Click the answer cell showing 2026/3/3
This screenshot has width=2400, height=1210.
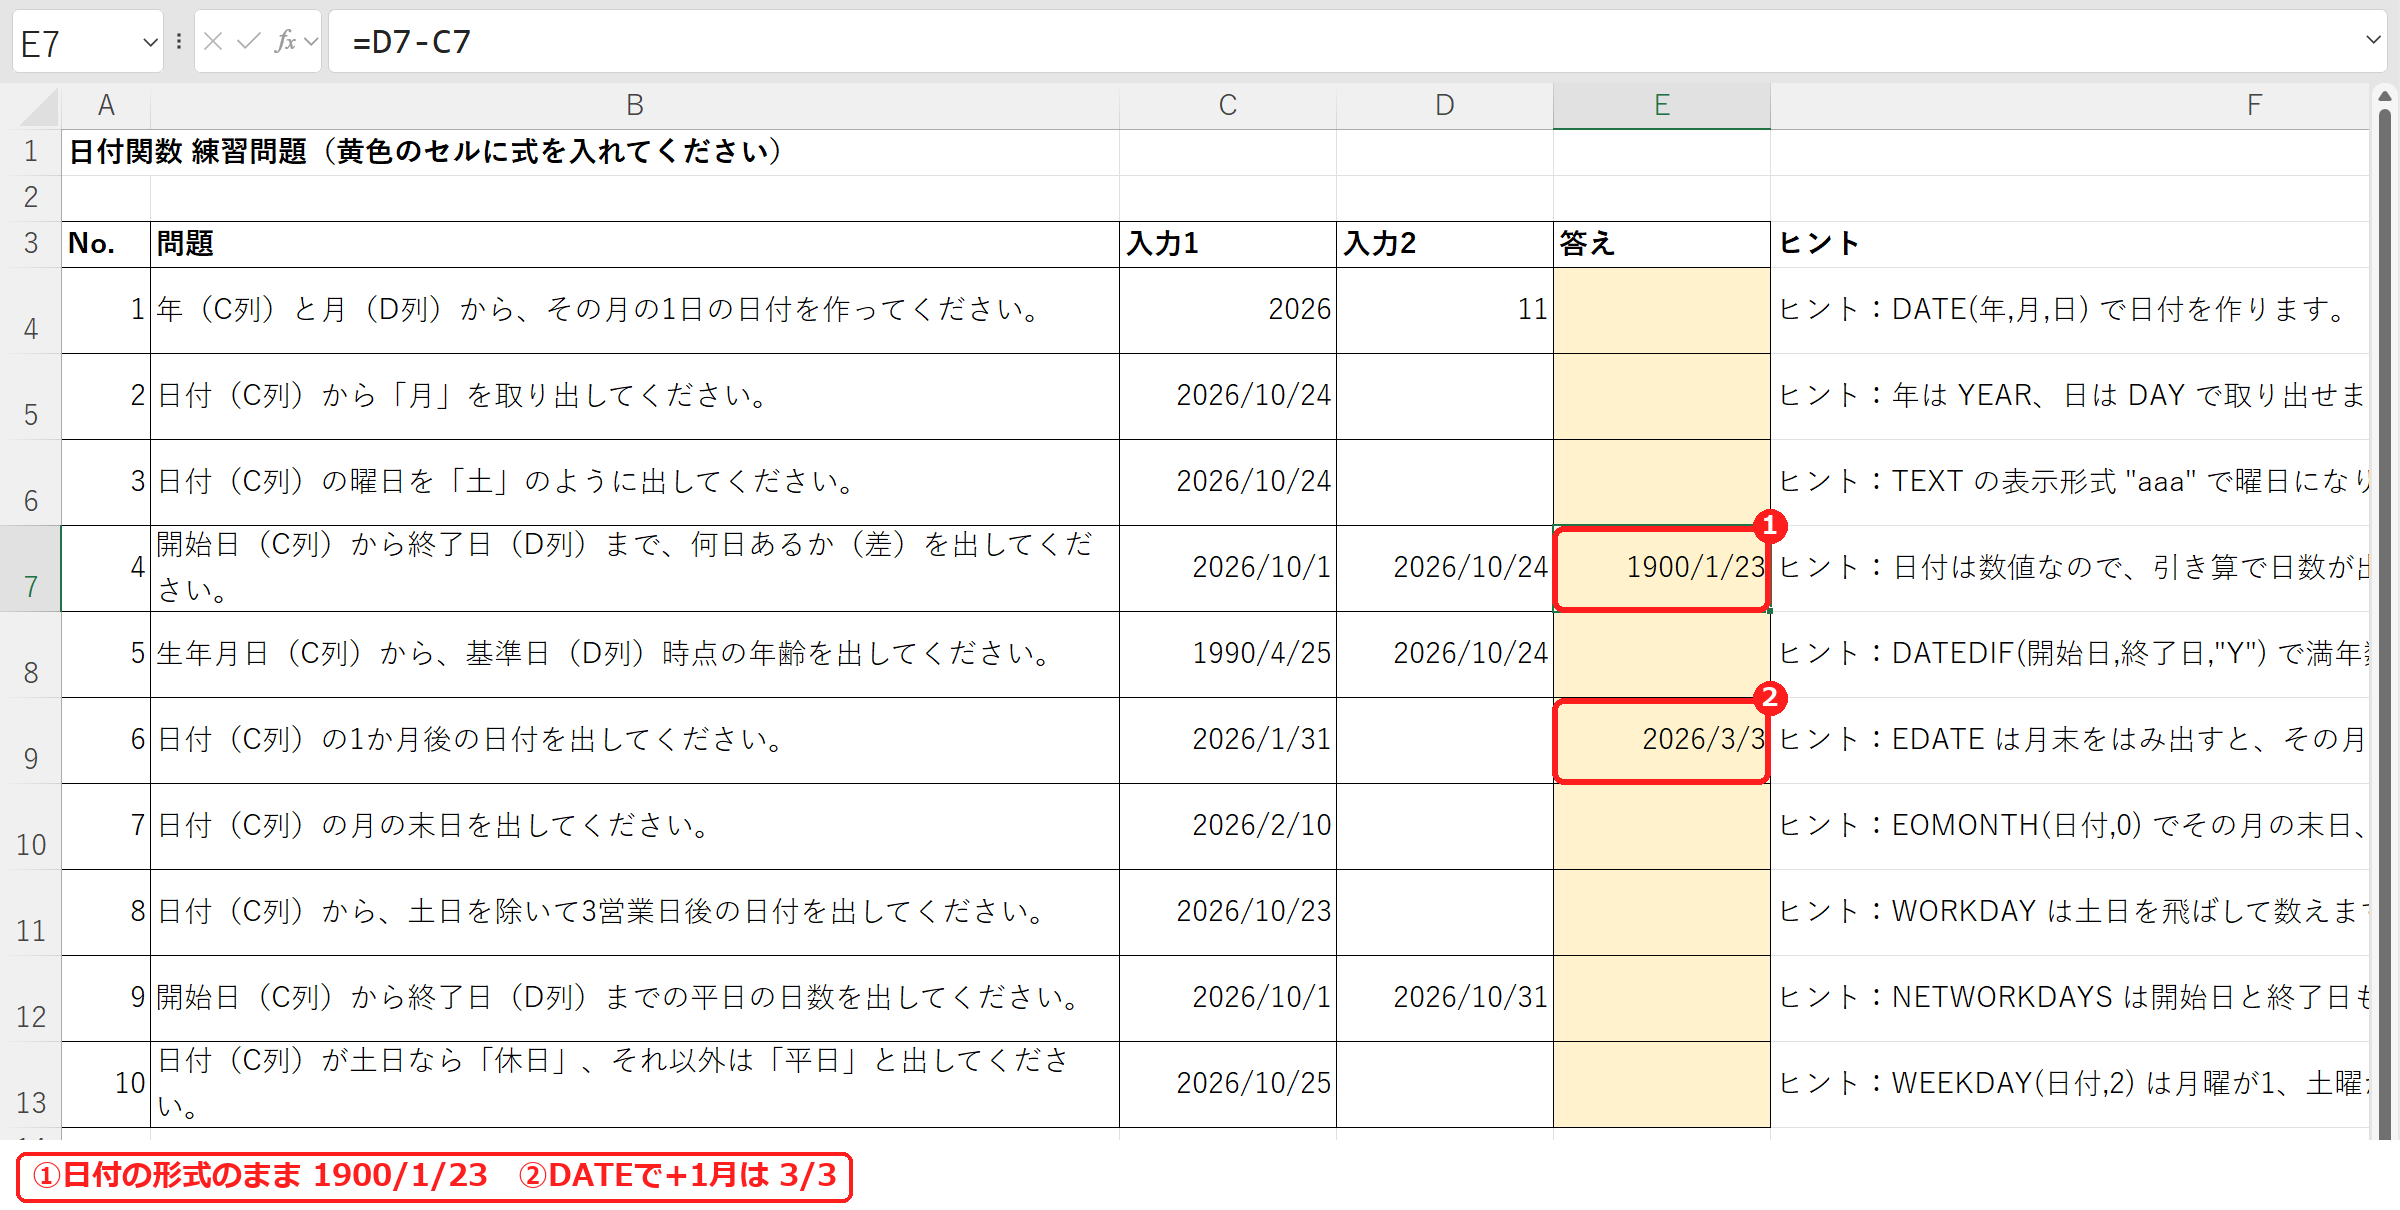point(1662,740)
